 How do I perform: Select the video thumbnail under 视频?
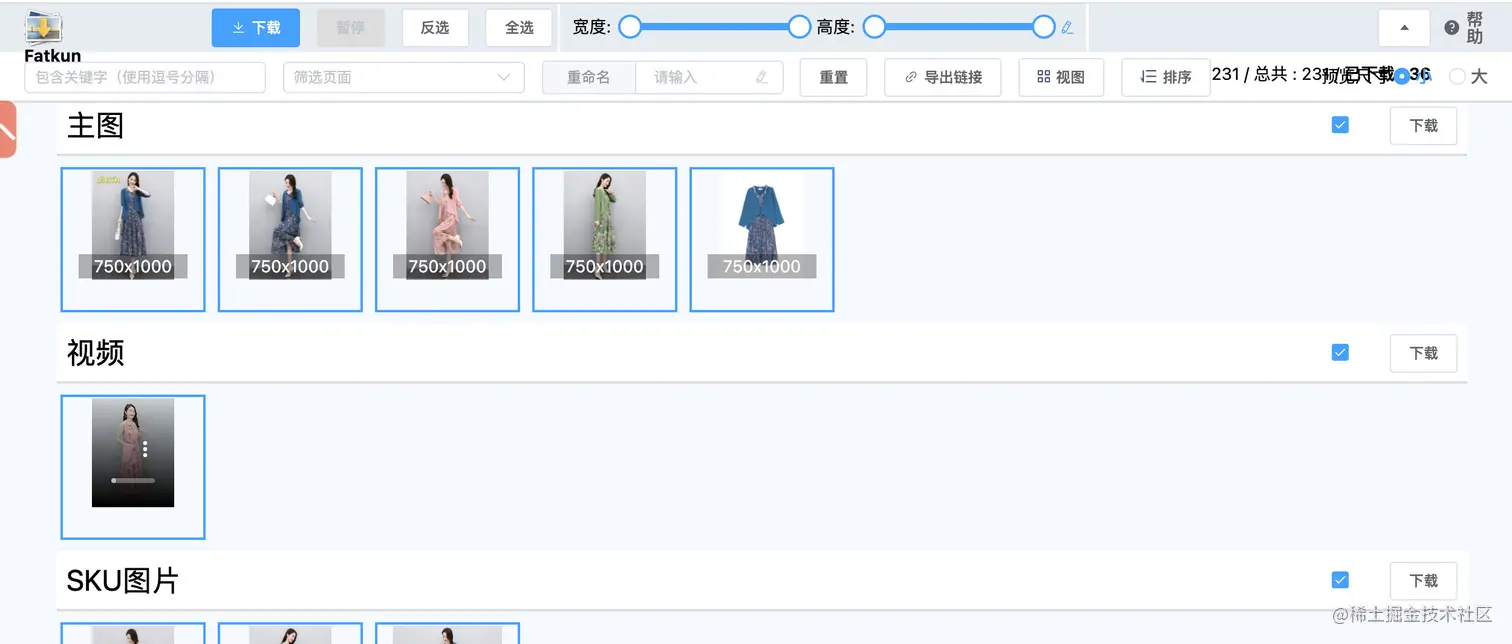[133, 467]
